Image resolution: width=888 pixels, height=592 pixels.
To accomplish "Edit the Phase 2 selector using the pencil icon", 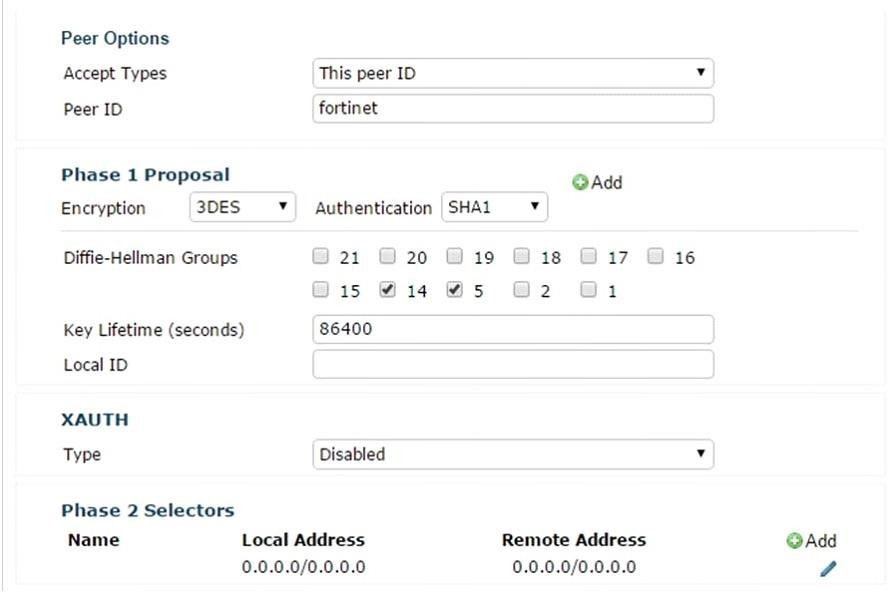I will (x=828, y=568).
